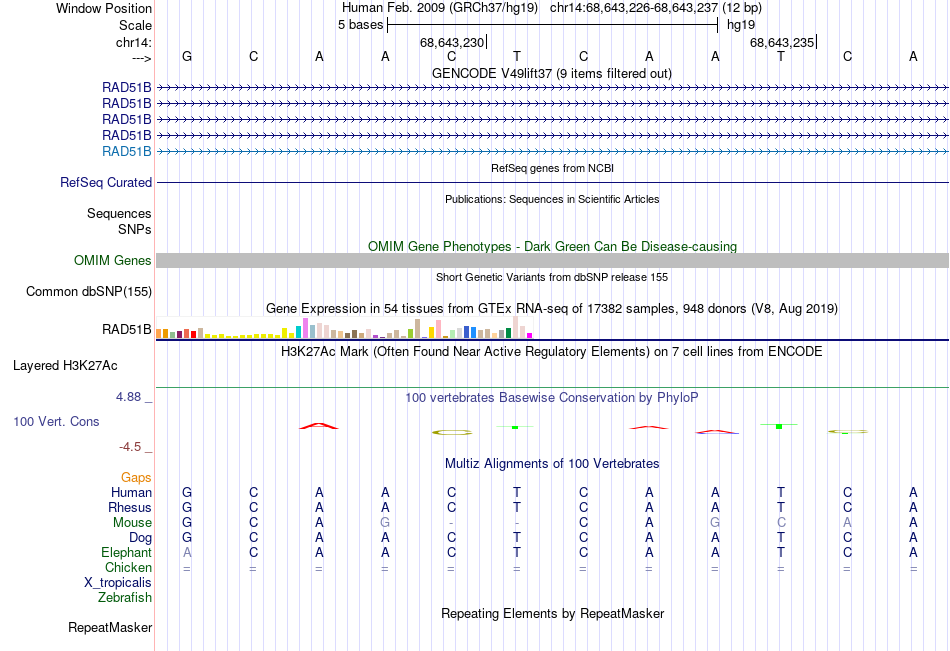Click the OMIM Genes track label

pyautogui.click(x=113, y=261)
